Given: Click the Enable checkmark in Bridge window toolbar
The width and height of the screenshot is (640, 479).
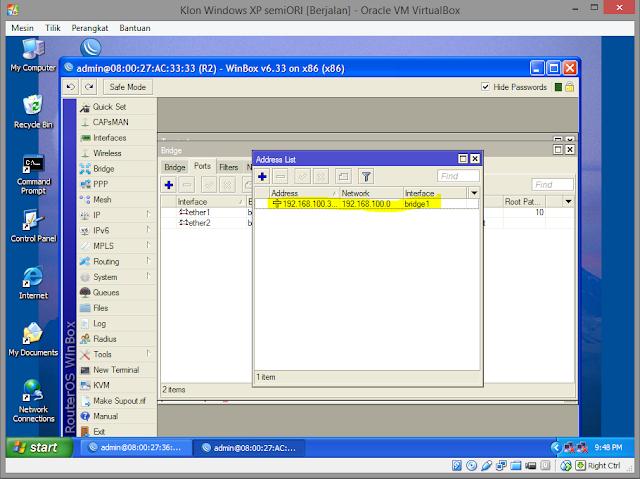Looking at the screenshot, I should tap(209, 185).
